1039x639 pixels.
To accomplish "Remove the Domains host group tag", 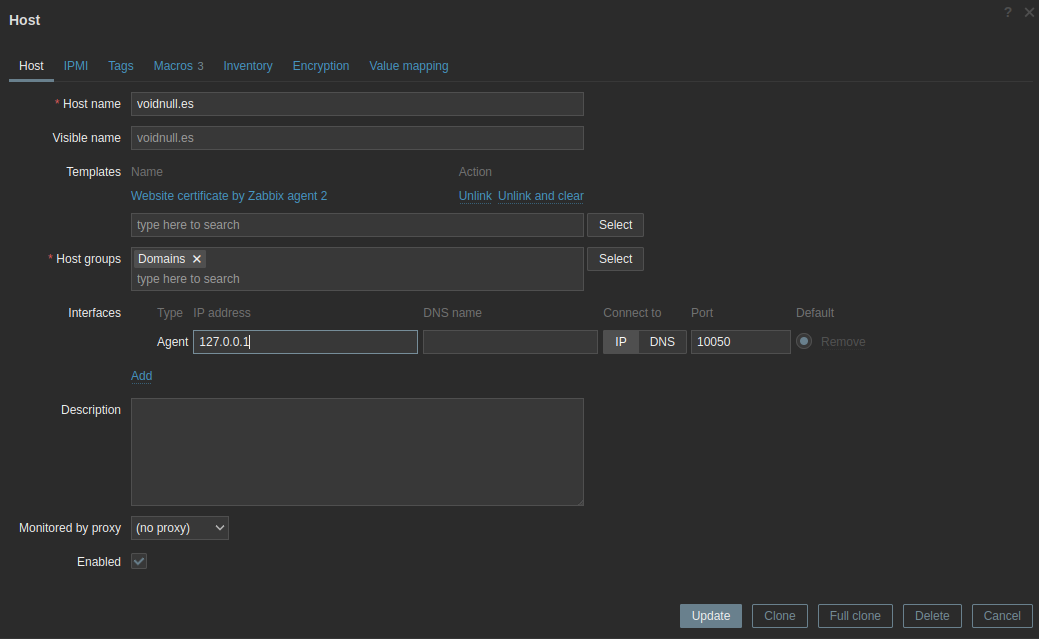I will [197, 259].
